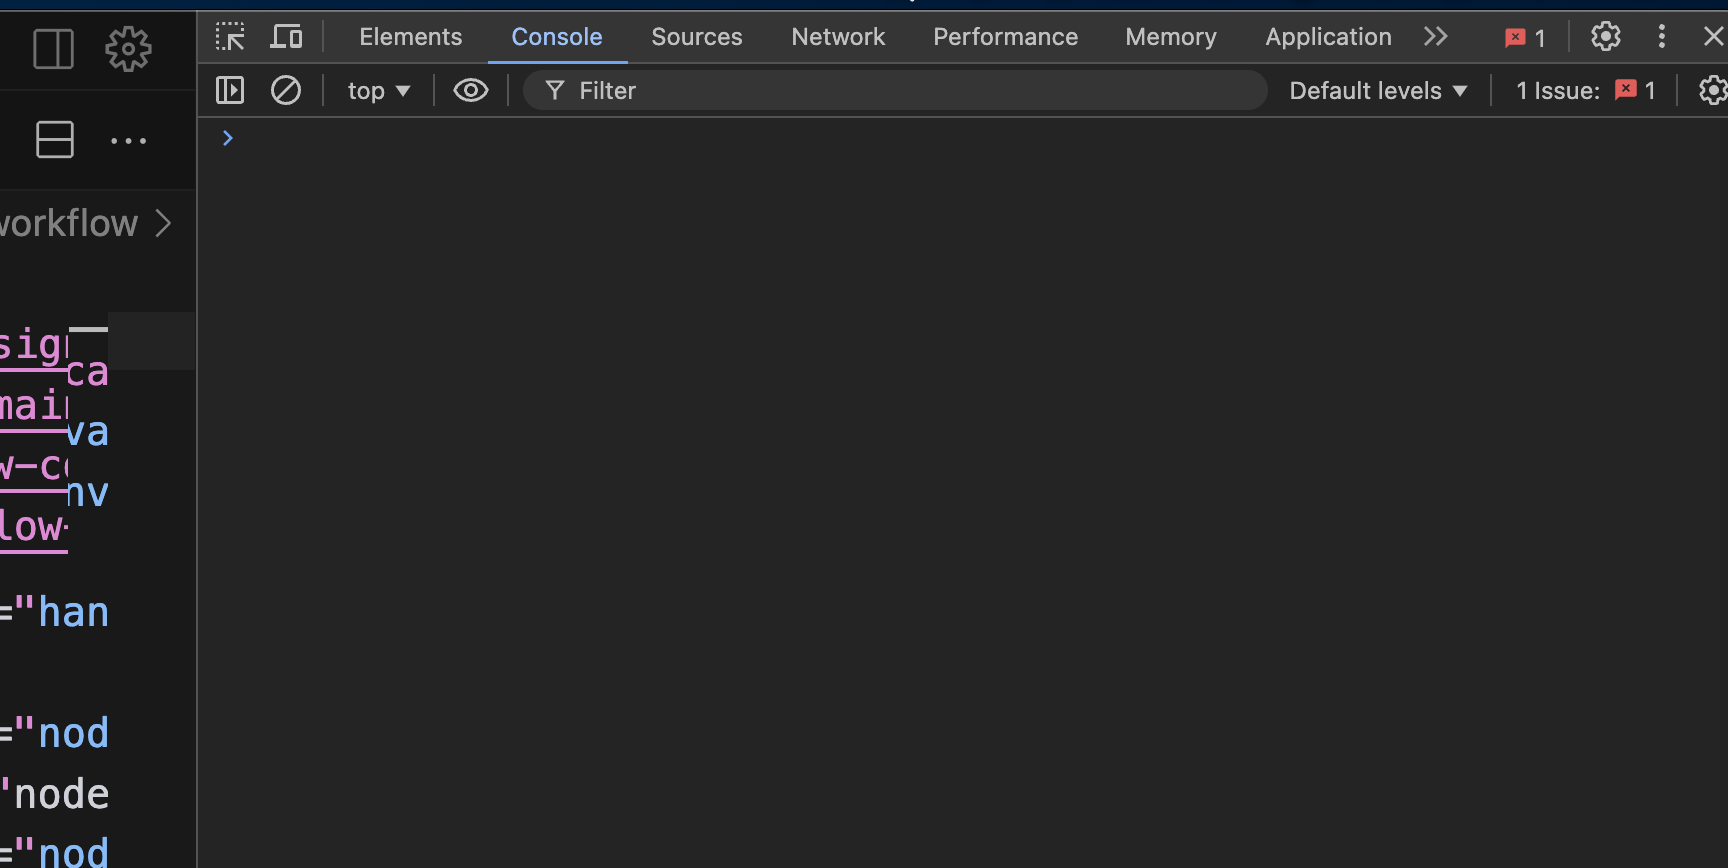1728x868 pixels.
Task: Open the 1 Issue link
Action: 1586,91
